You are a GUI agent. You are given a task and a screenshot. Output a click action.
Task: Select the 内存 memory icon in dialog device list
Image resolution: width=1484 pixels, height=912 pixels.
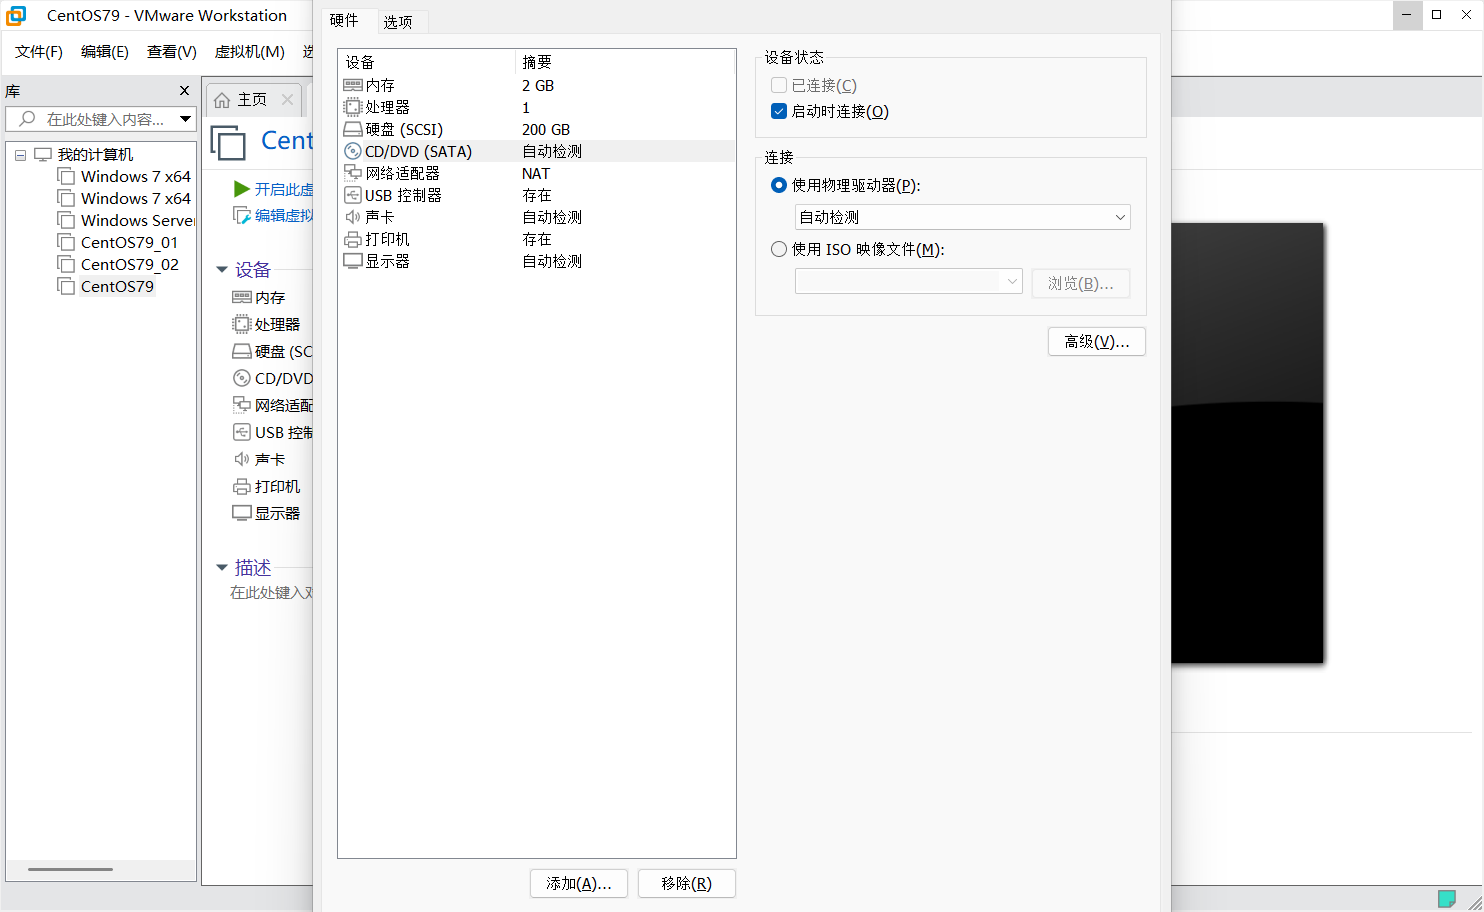pos(352,85)
